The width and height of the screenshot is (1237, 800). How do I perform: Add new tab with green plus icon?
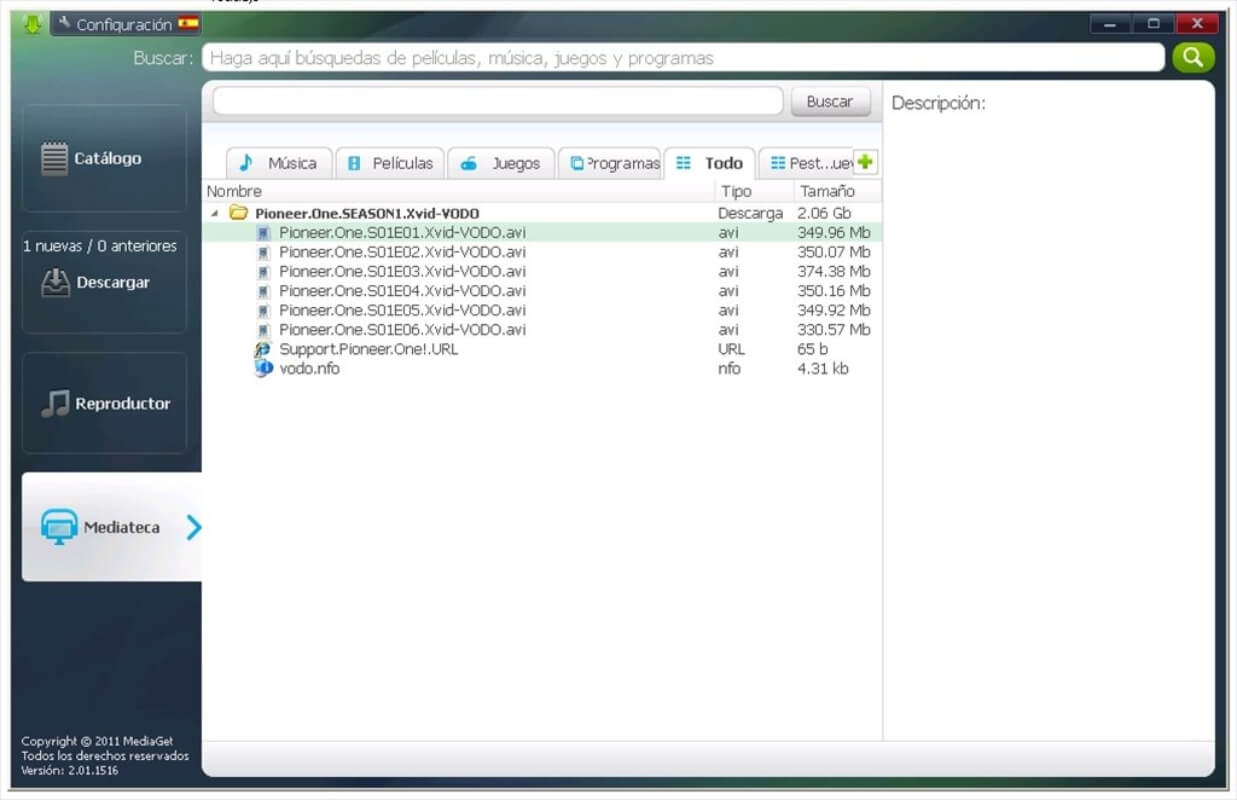click(866, 162)
